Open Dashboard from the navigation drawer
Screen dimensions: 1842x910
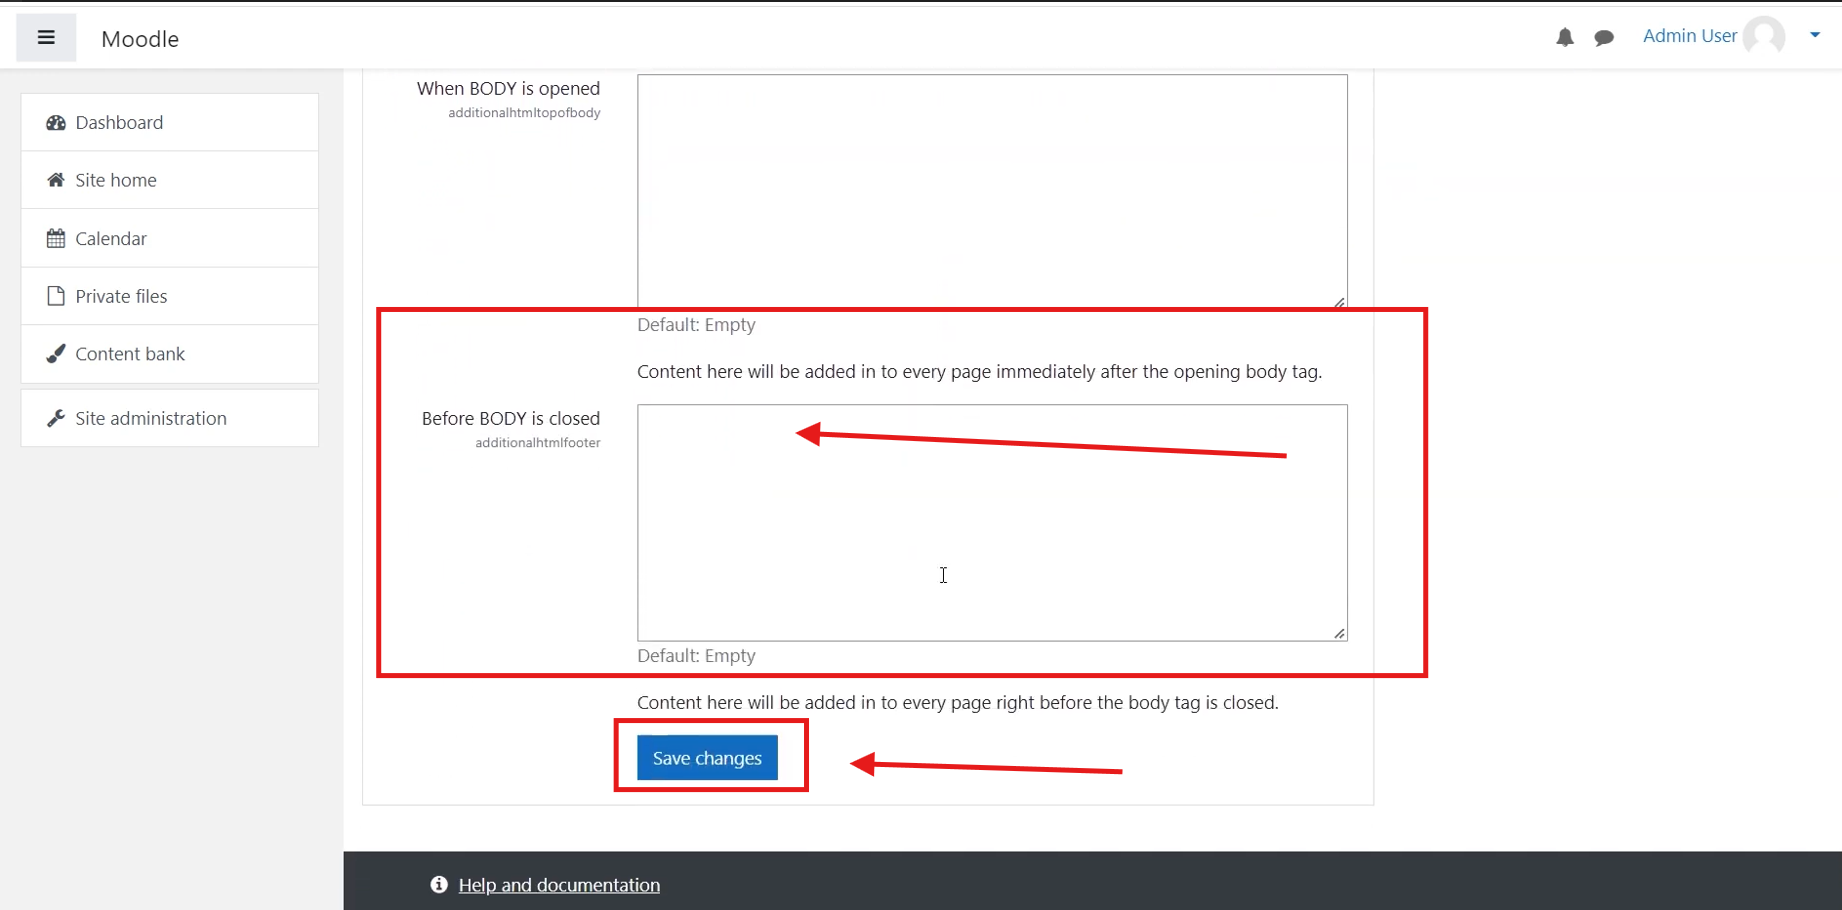pos(119,122)
